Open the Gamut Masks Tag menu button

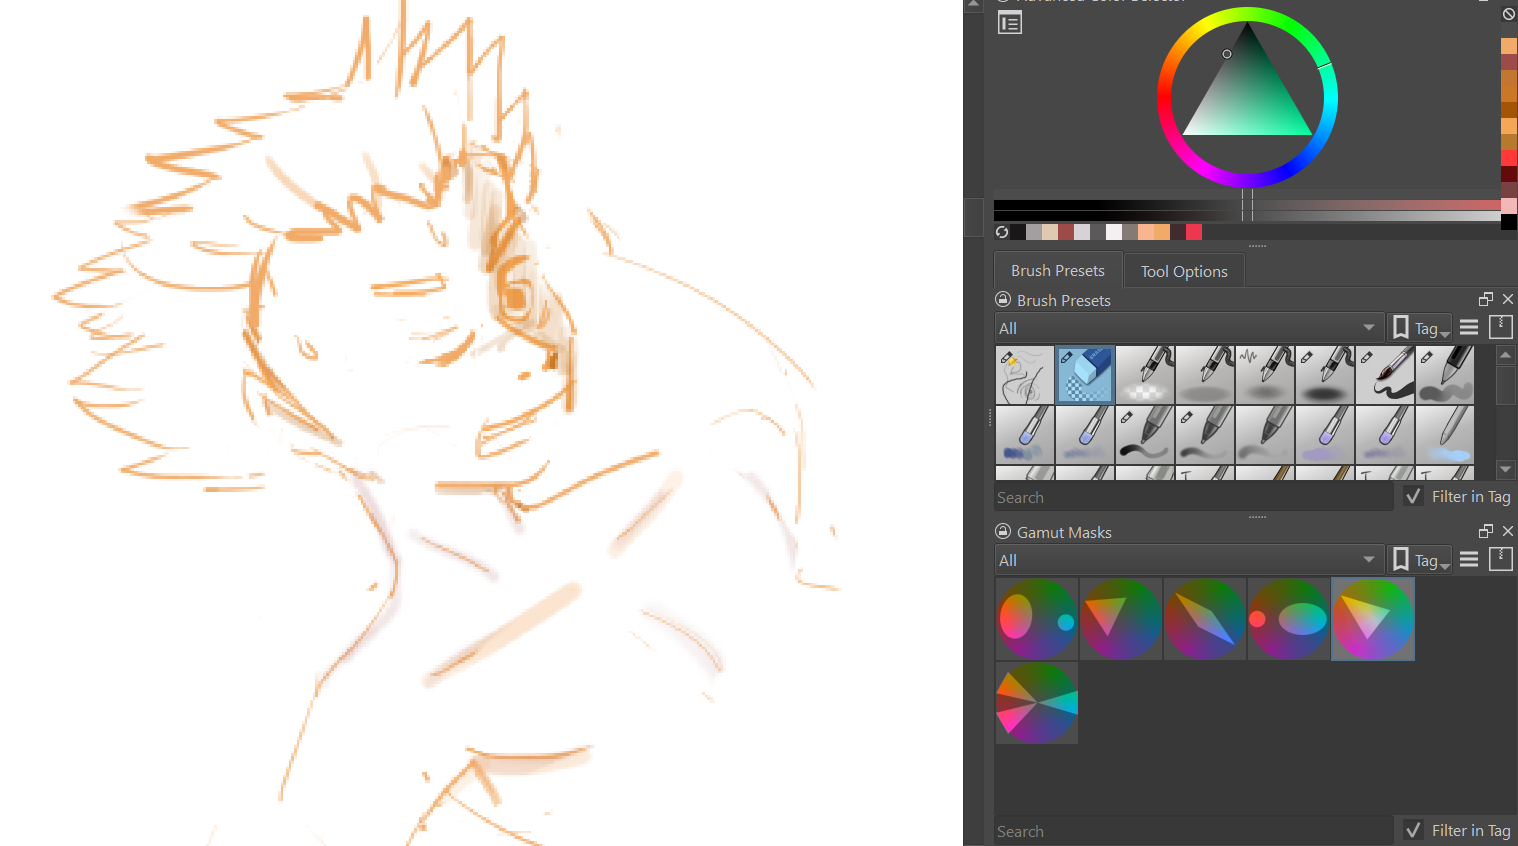pyautogui.click(x=1420, y=560)
